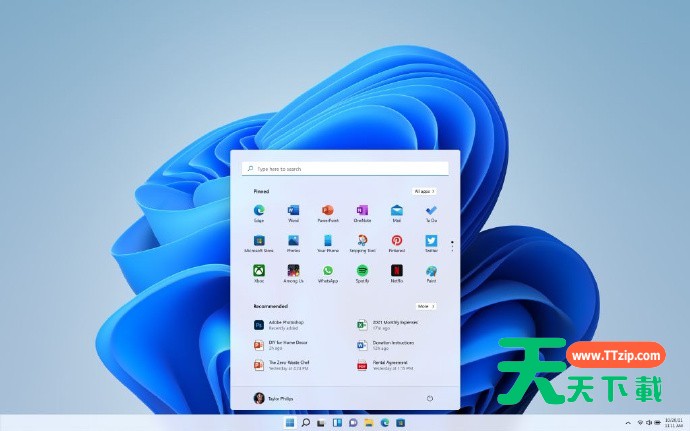Click the Start button on the taskbar
Viewport: 690px width, 431px height.
tap(290, 423)
